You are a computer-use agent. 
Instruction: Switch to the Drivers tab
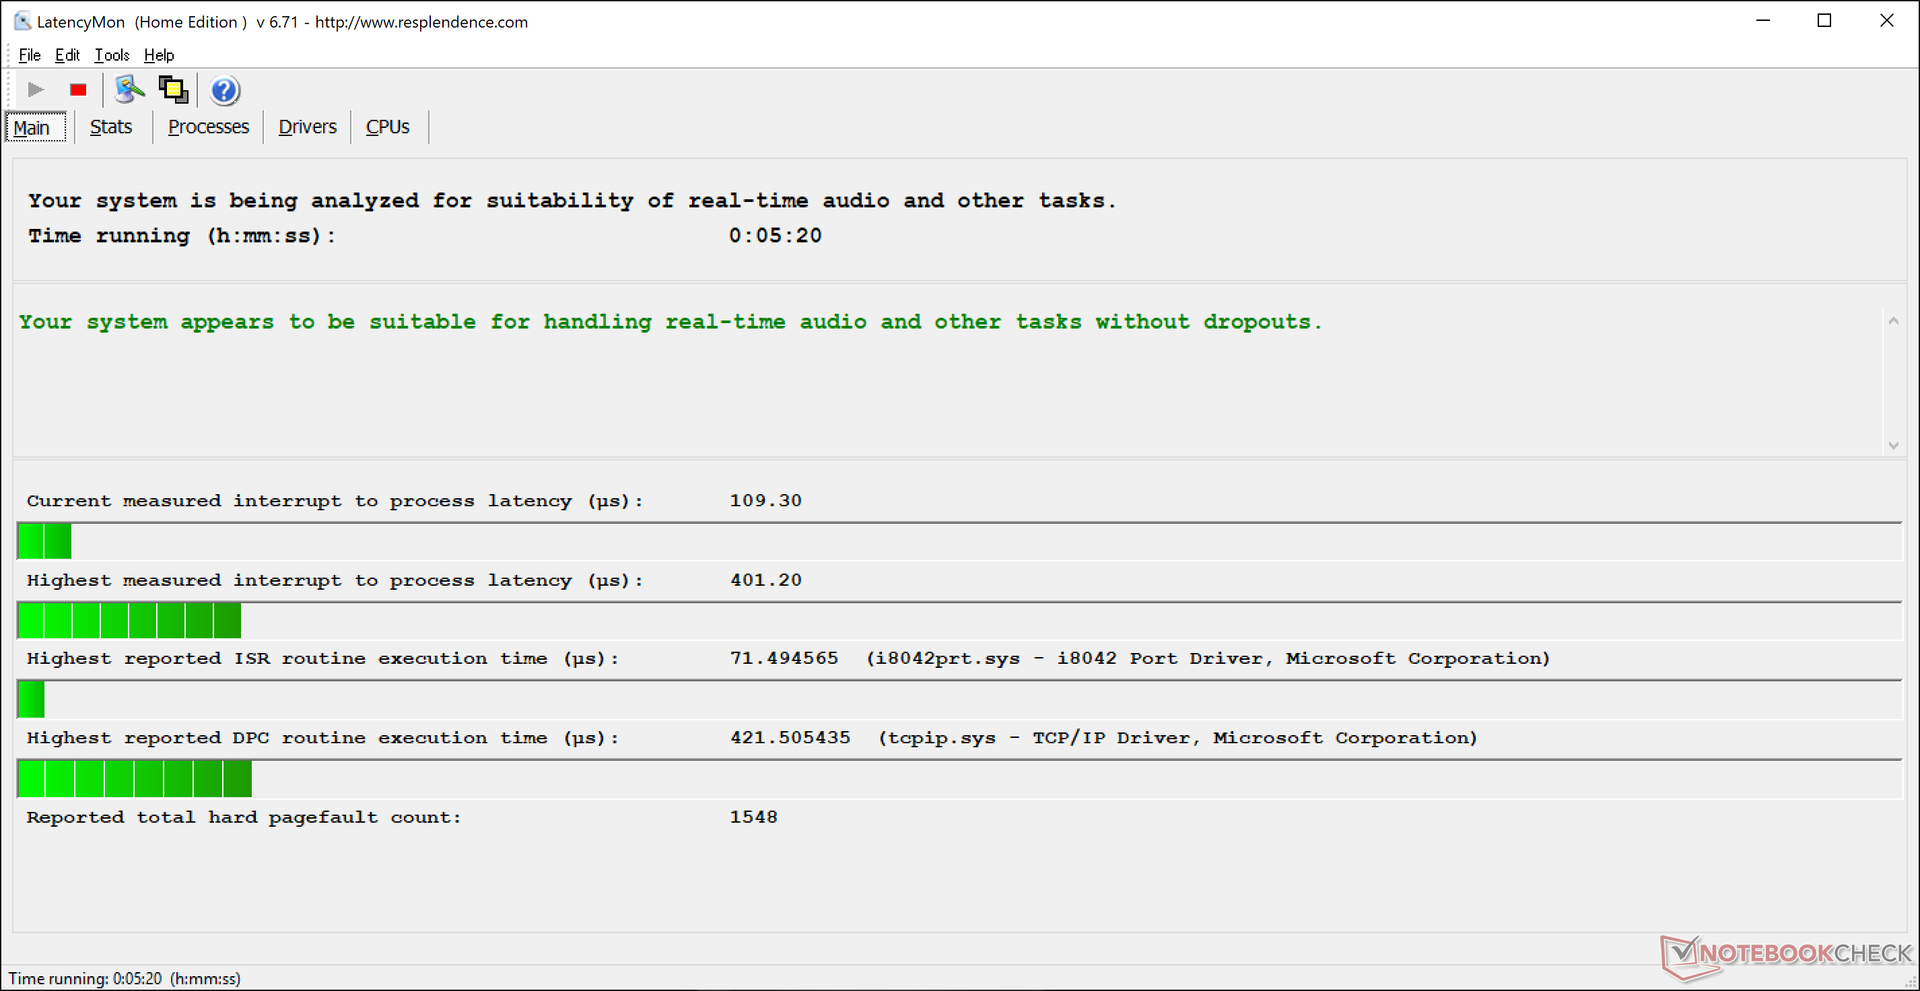click(307, 127)
